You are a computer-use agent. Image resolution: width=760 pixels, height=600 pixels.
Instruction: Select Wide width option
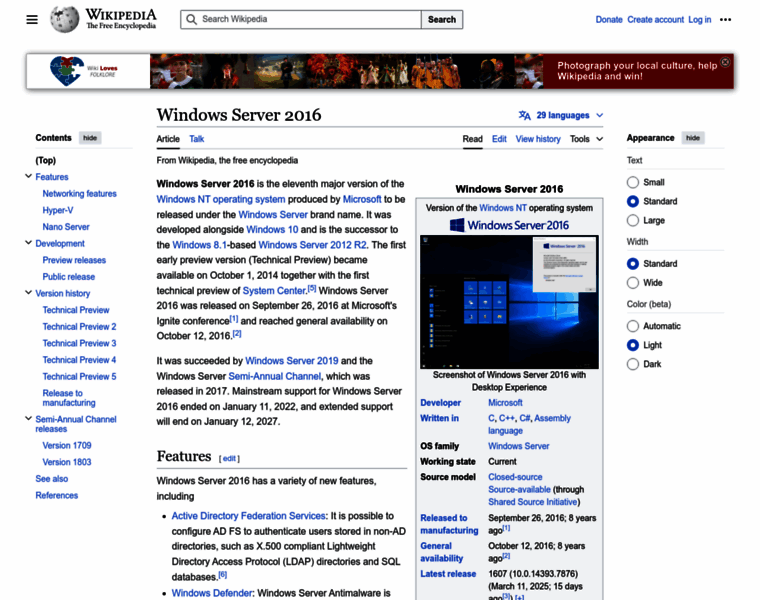[633, 283]
